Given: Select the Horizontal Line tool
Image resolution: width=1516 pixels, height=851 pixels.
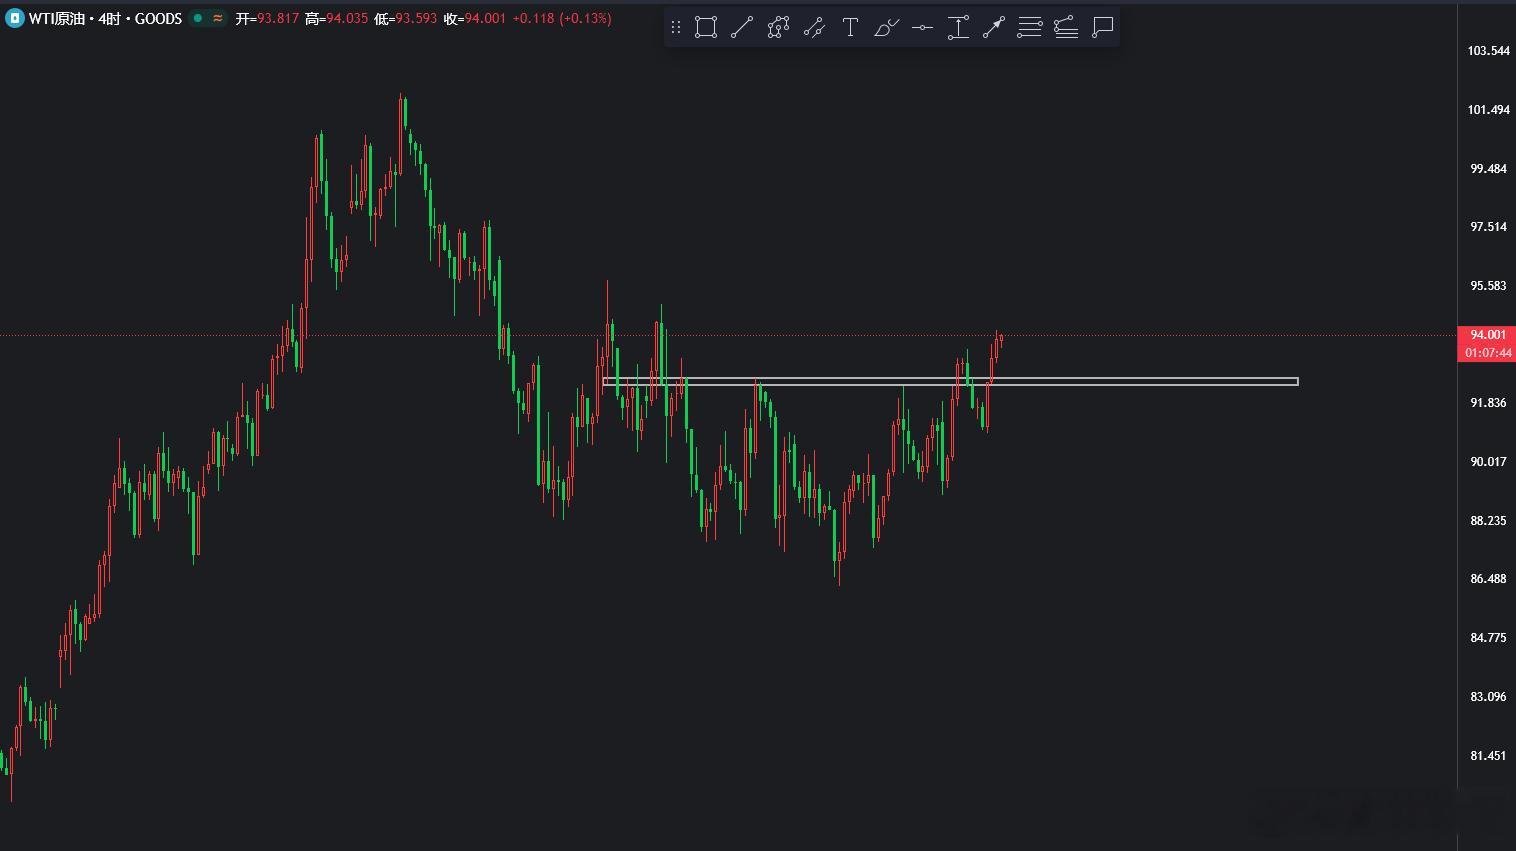Looking at the screenshot, I should [x=922, y=28].
